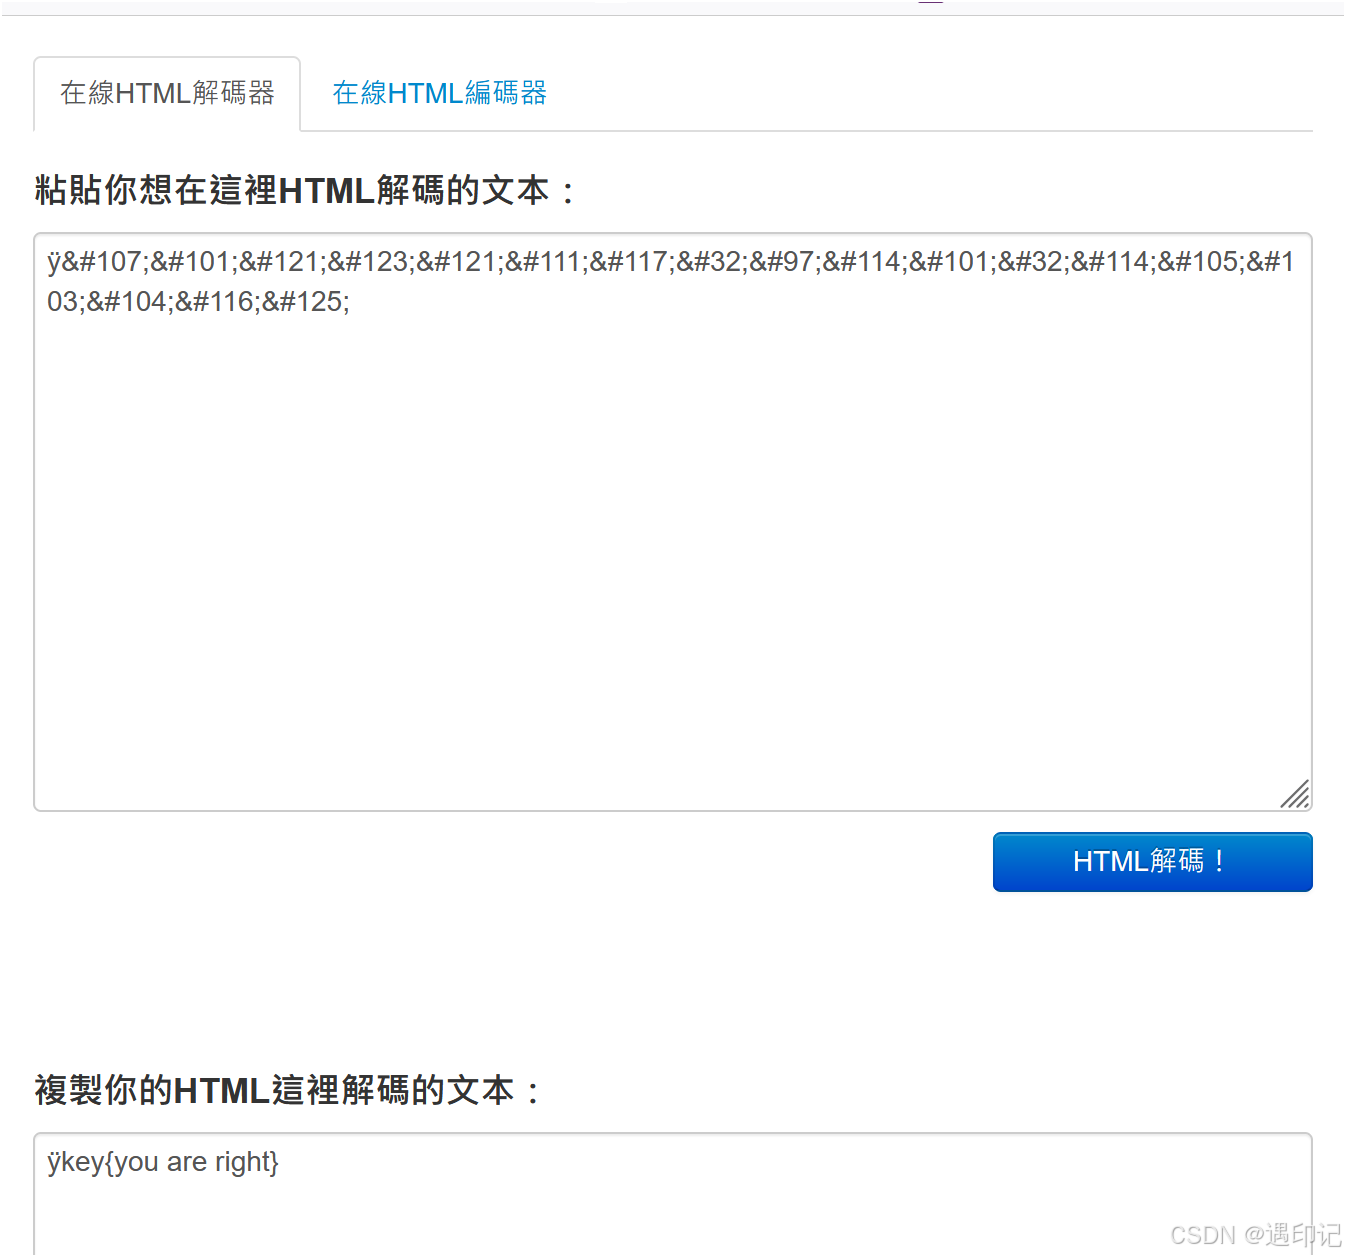Click into the HTML encoded input textarea
This screenshot has width=1346, height=1257.
click(x=673, y=522)
